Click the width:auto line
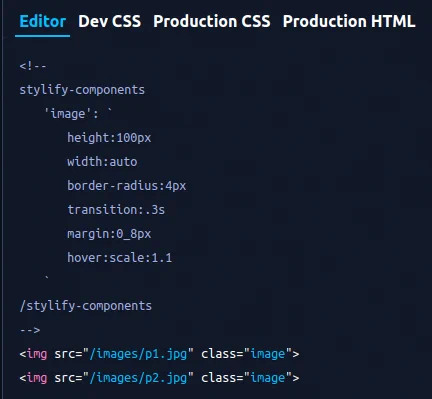This screenshot has width=432, height=399. pyautogui.click(x=102, y=162)
